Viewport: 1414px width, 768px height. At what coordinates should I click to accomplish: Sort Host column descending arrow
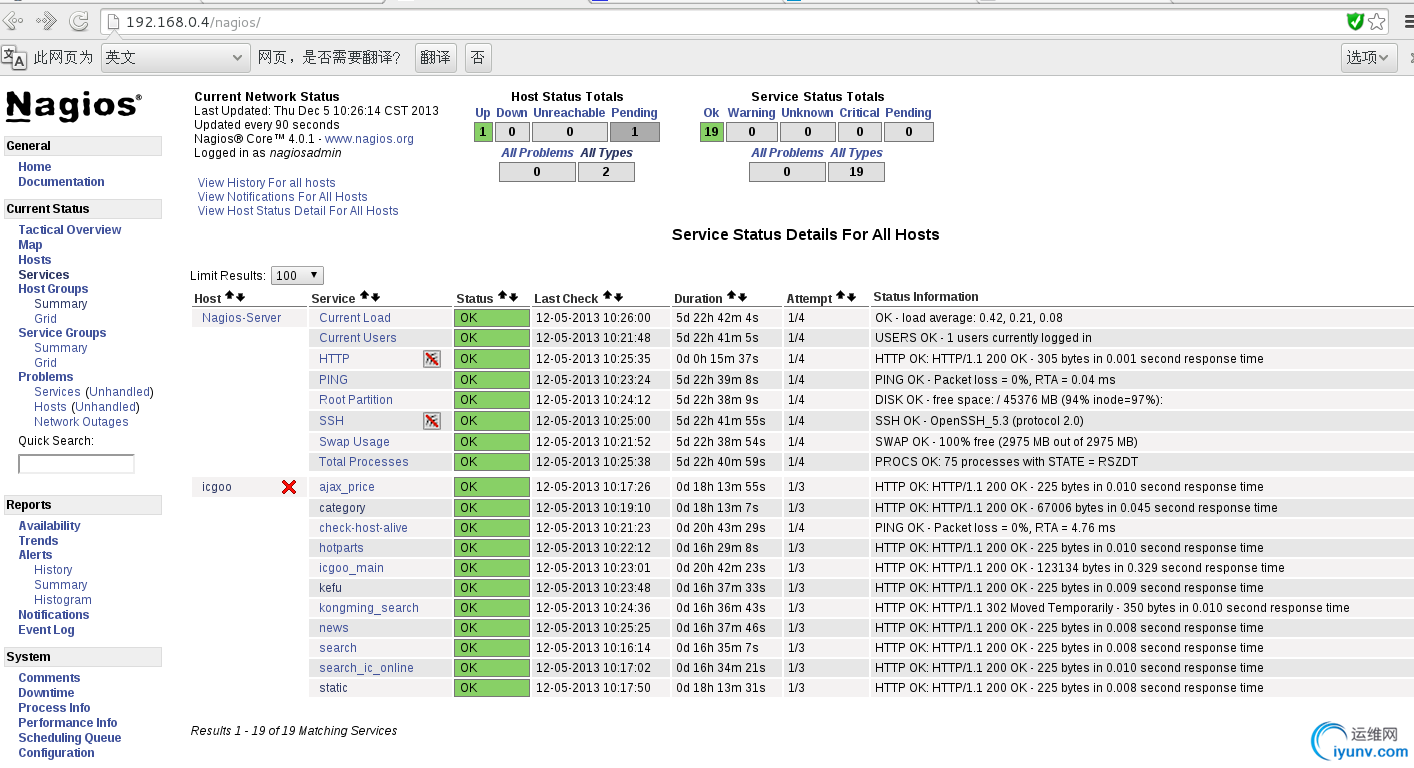coord(240,297)
